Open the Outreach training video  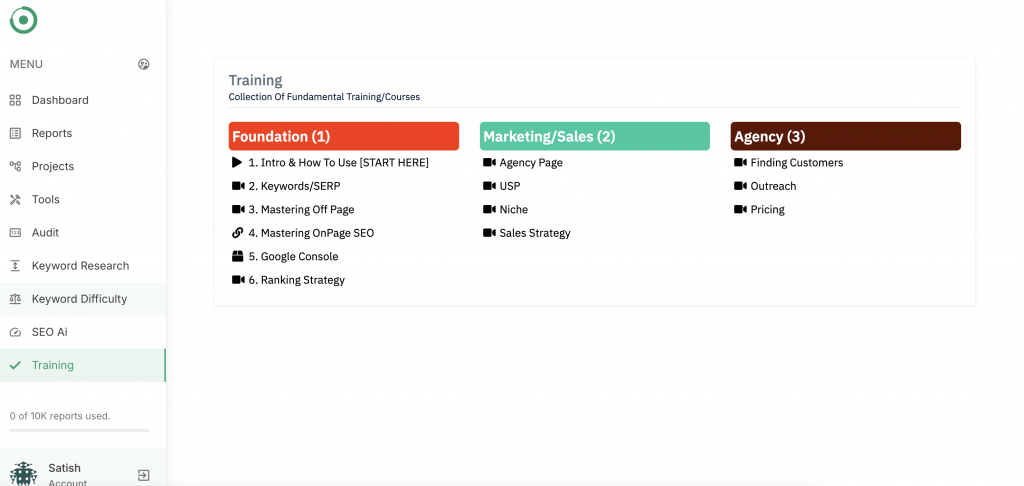pos(773,186)
